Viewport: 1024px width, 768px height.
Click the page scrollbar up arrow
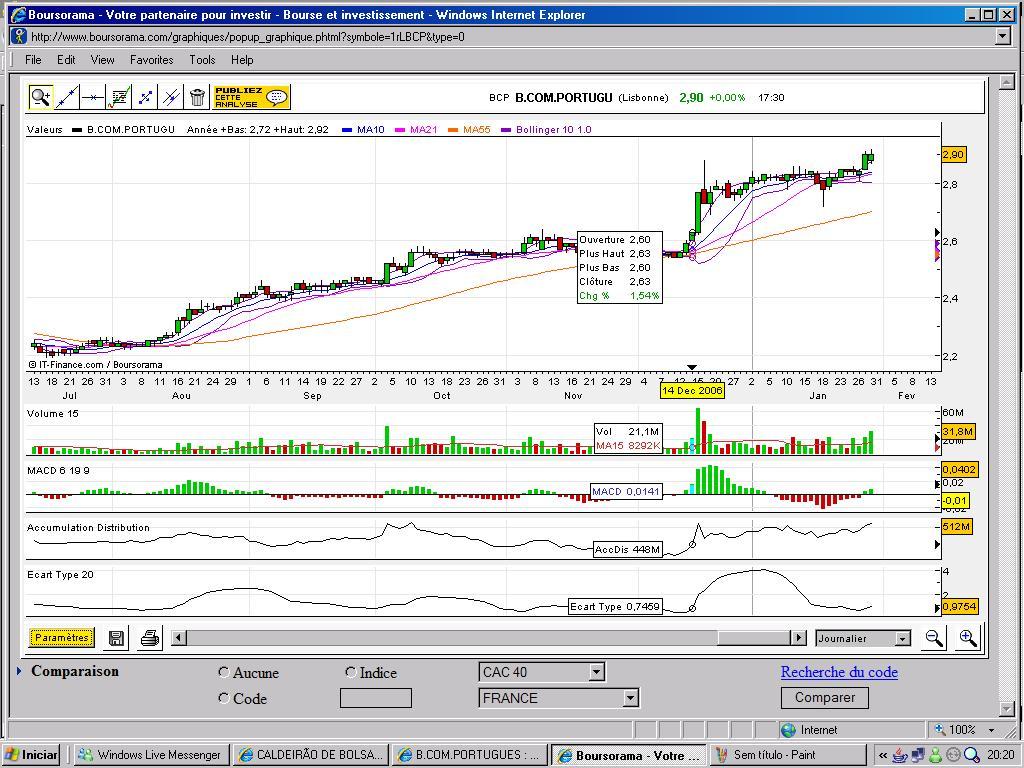click(1006, 82)
